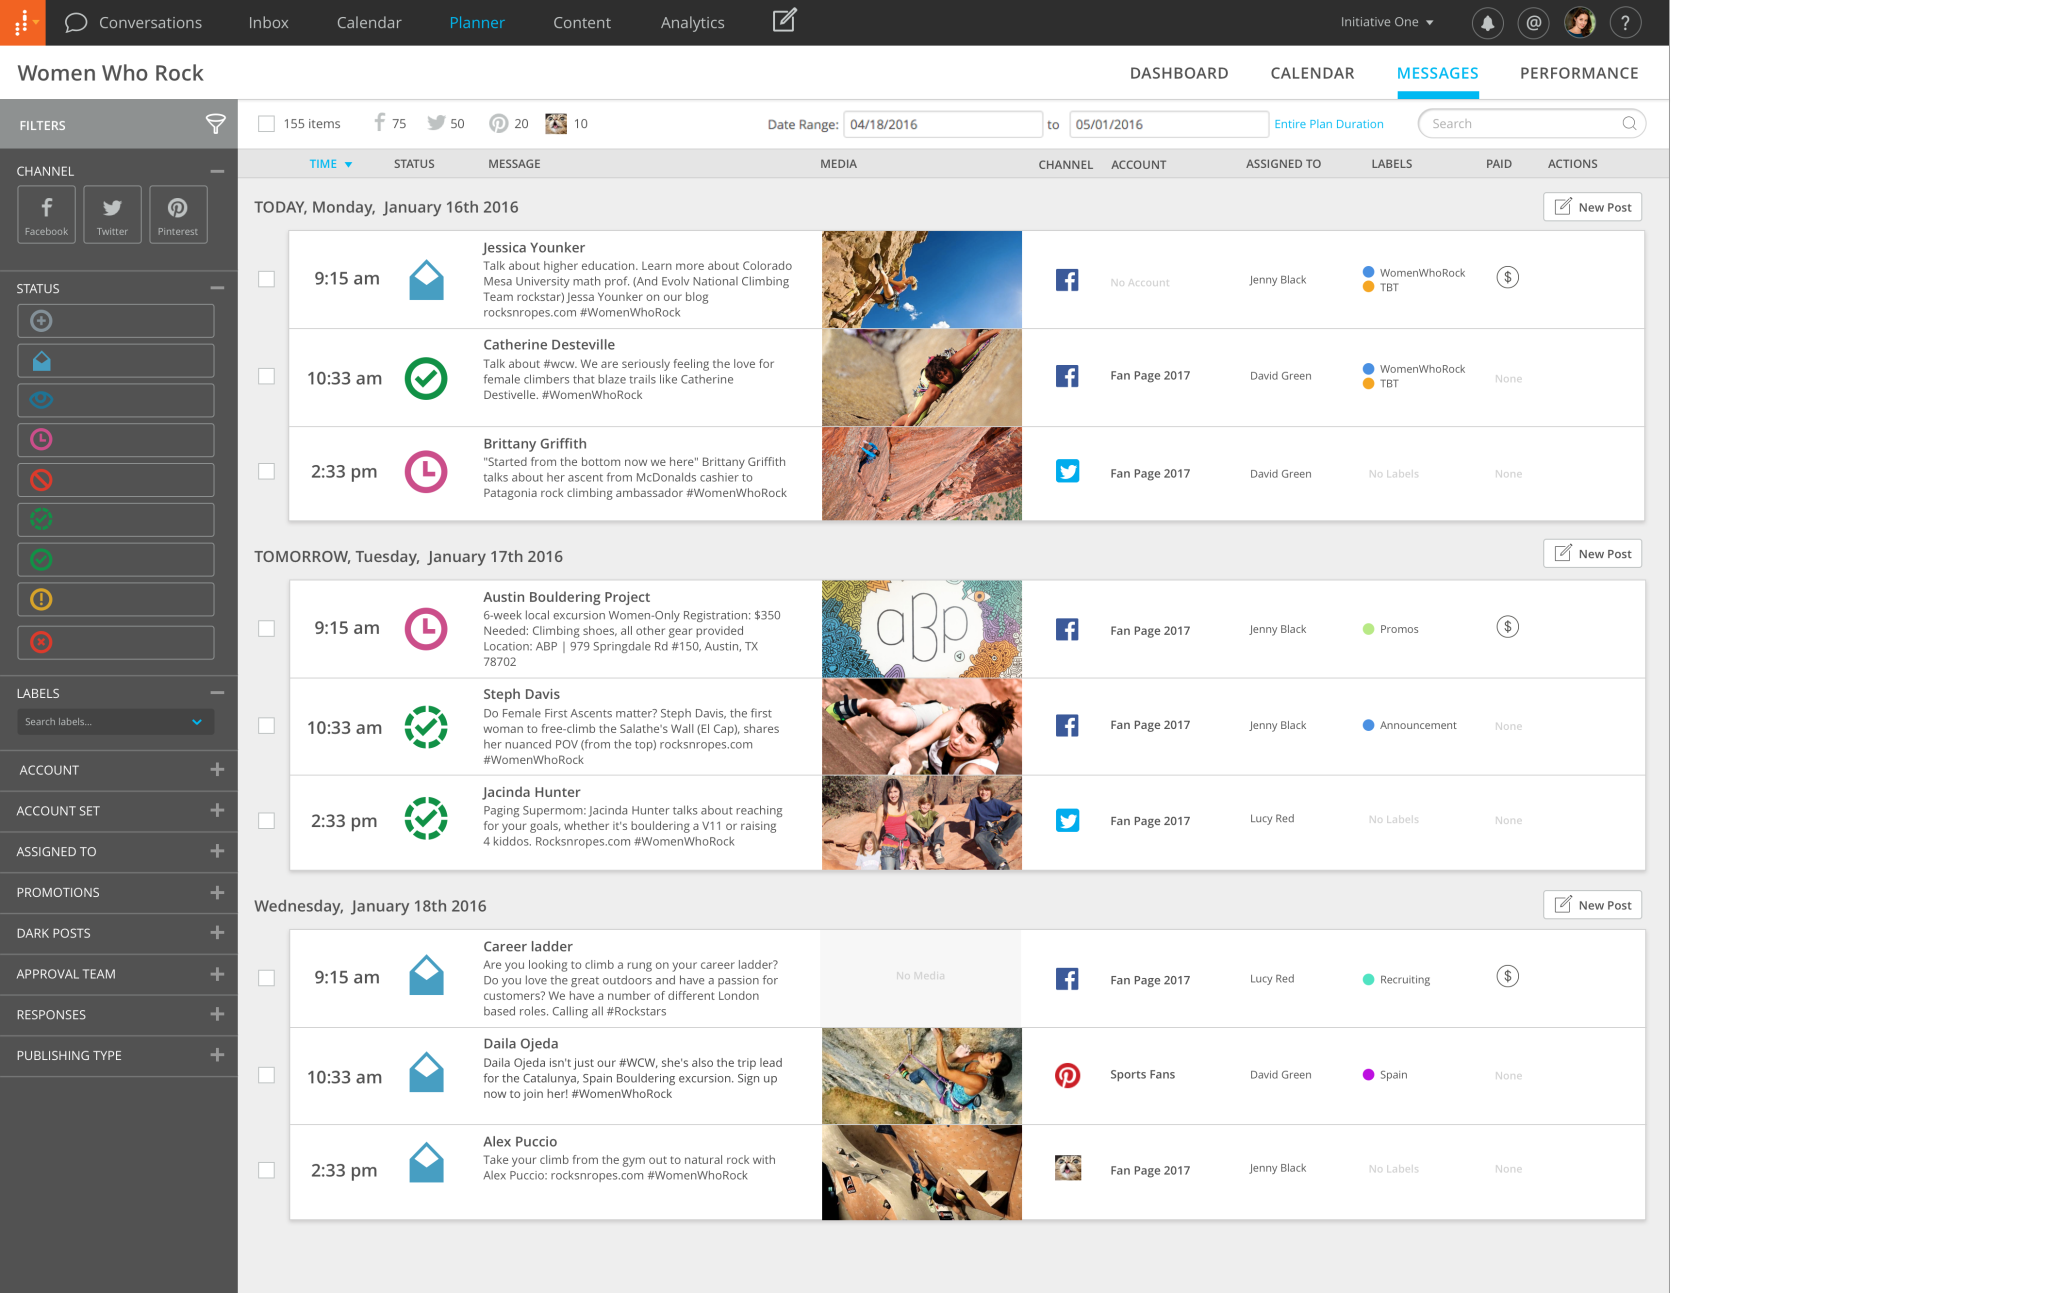Open the Analytics menu item

pyautogui.click(x=692, y=22)
